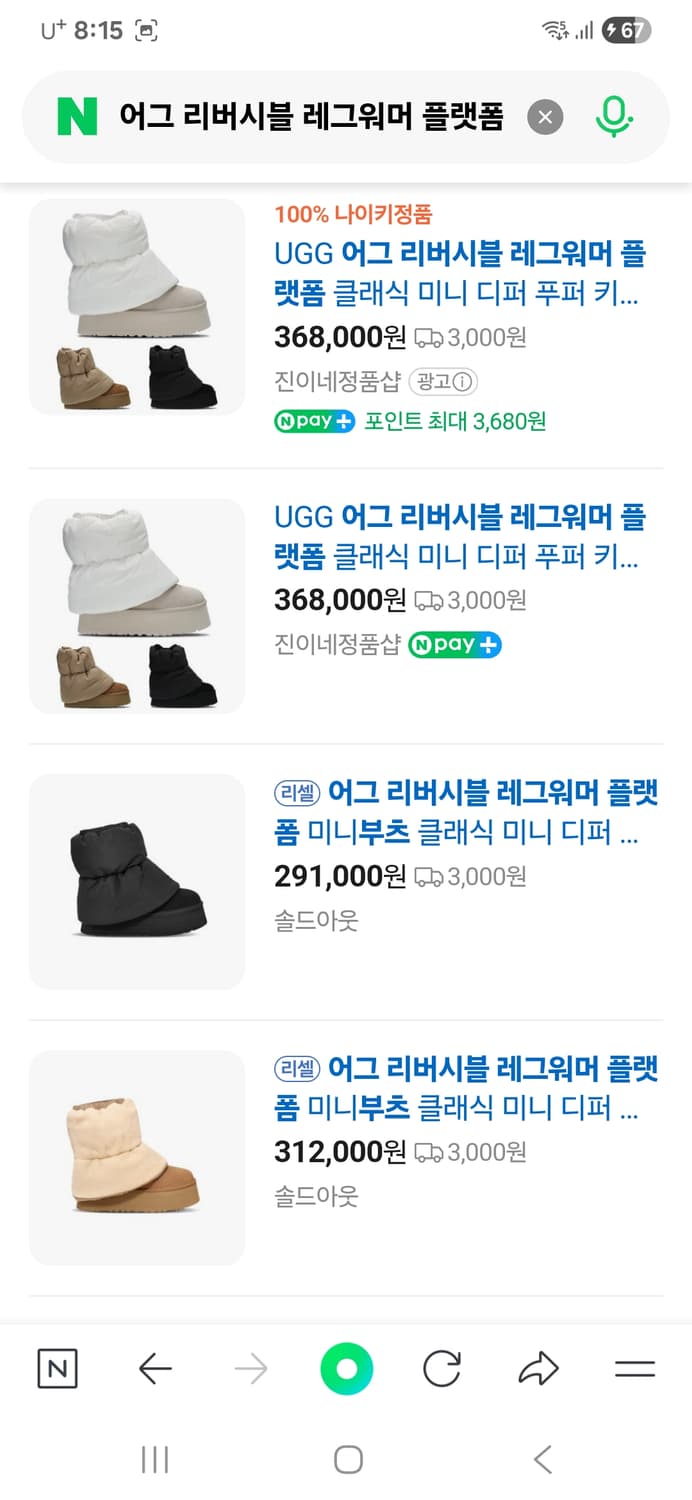Screen dimensions: 692x1500
Task: Tap the search field with 어그 리버시블 text
Action: pos(310,118)
